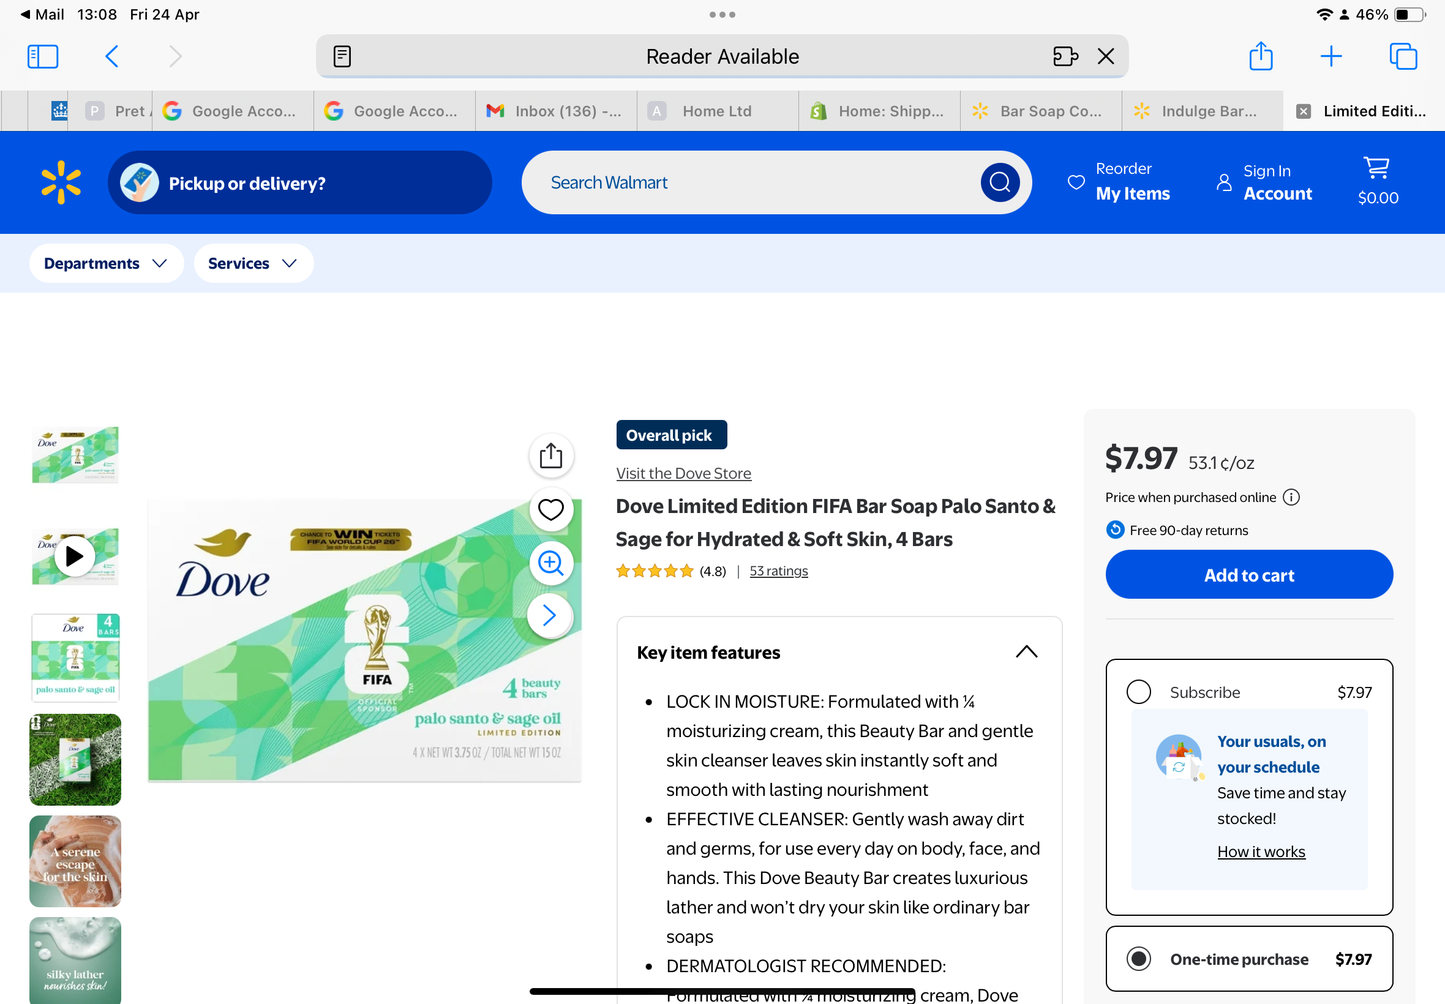Zoom product image with magnifier plus icon
Viewport: 1445px width, 1004px height.
tap(551, 562)
